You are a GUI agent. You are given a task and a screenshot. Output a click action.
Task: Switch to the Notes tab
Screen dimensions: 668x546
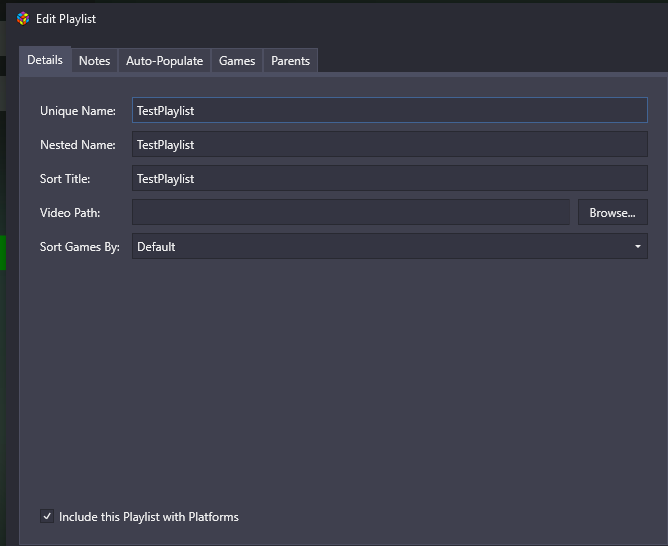pyautogui.click(x=94, y=61)
